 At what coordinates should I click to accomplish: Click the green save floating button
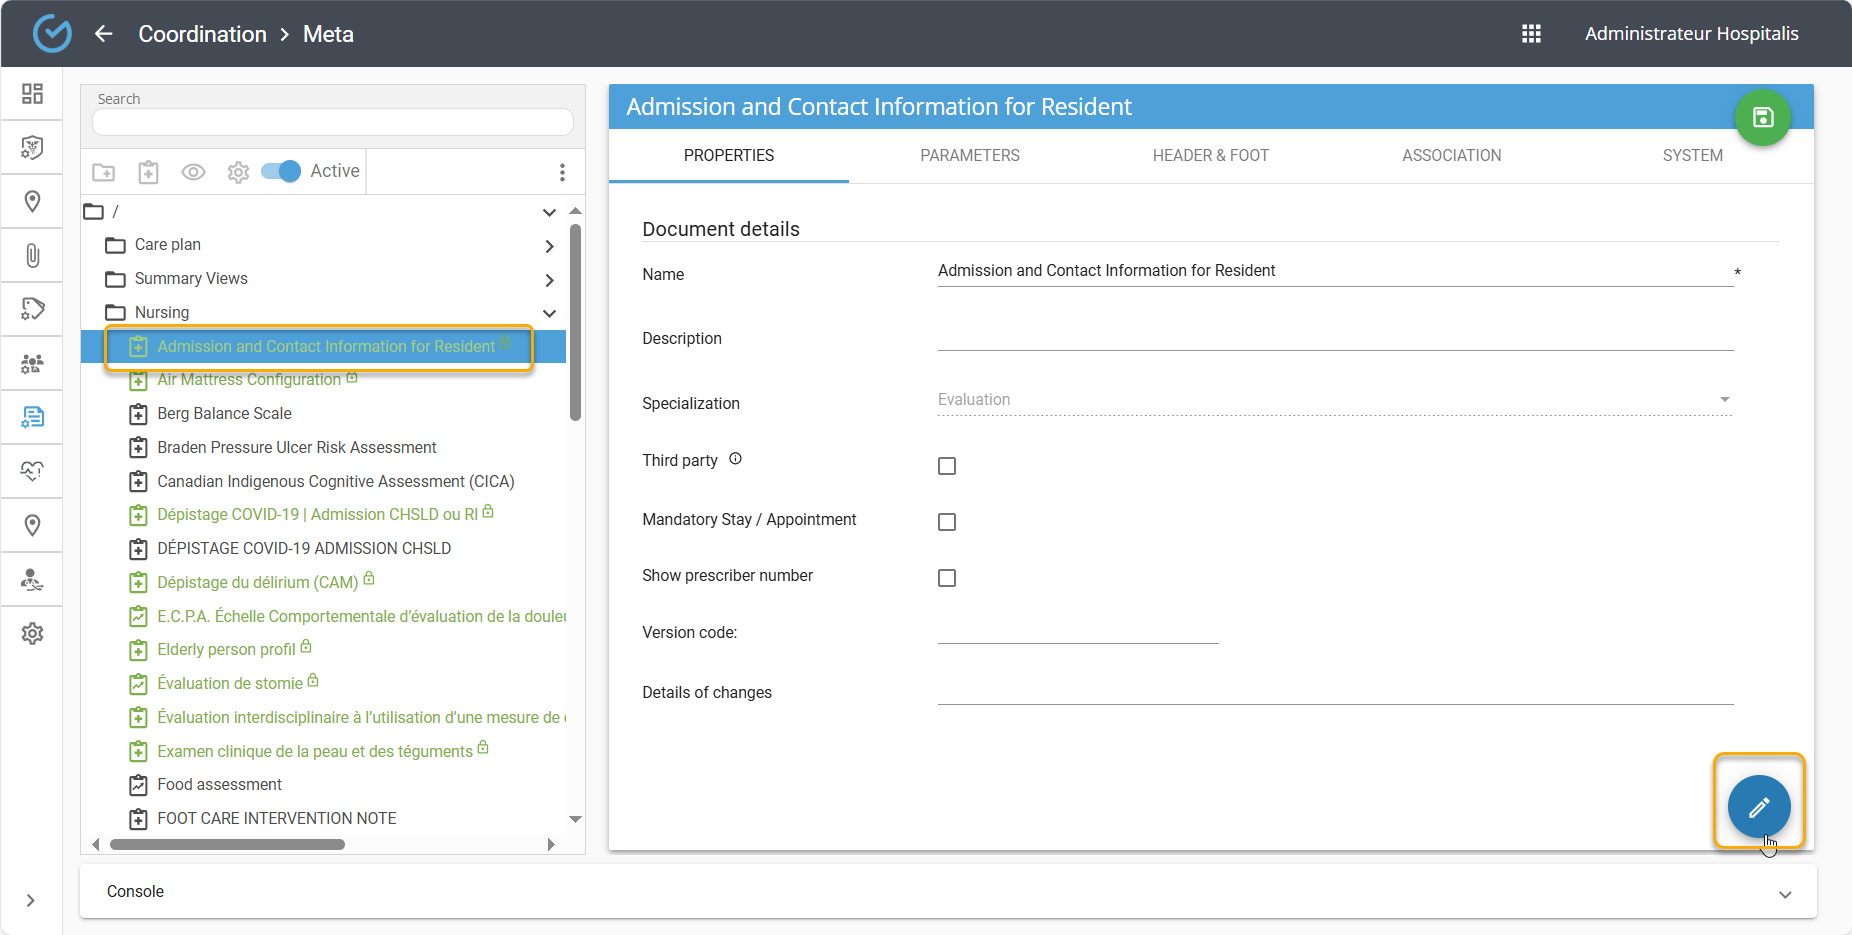tap(1762, 118)
